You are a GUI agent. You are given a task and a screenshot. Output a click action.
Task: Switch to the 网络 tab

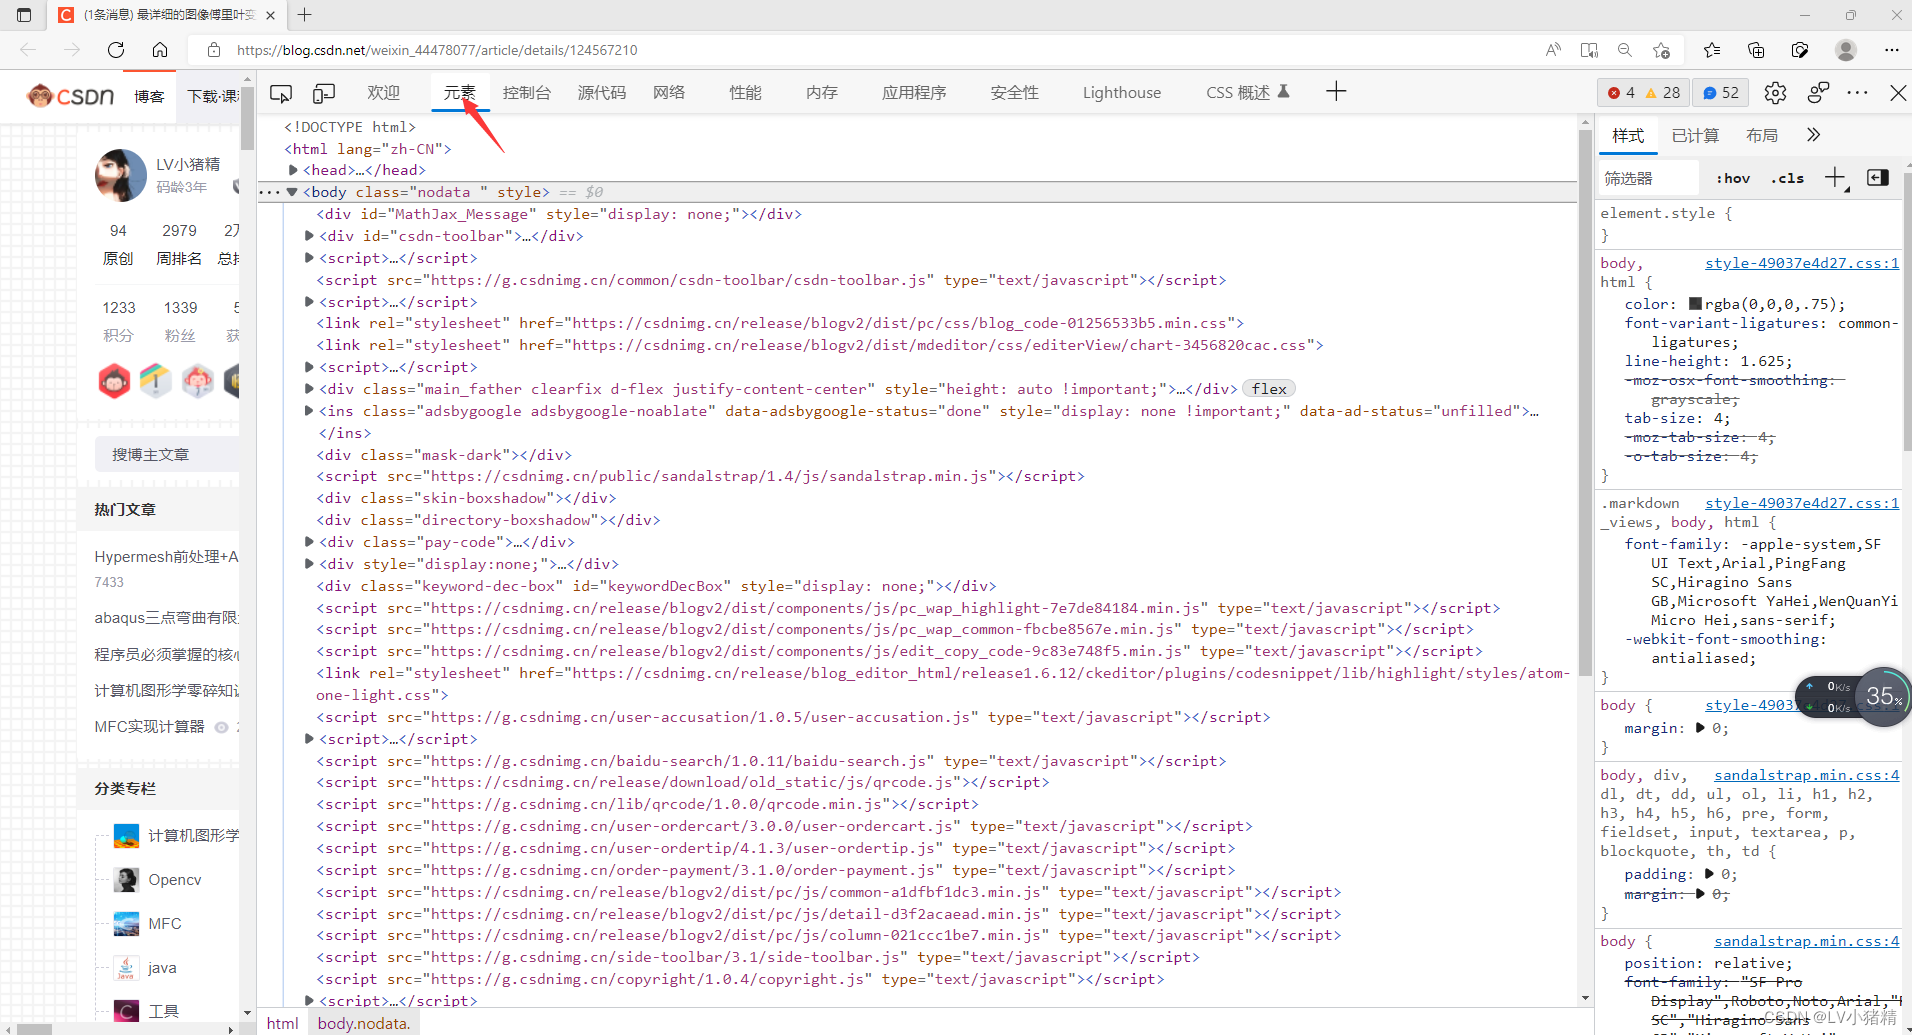(669, 93)
